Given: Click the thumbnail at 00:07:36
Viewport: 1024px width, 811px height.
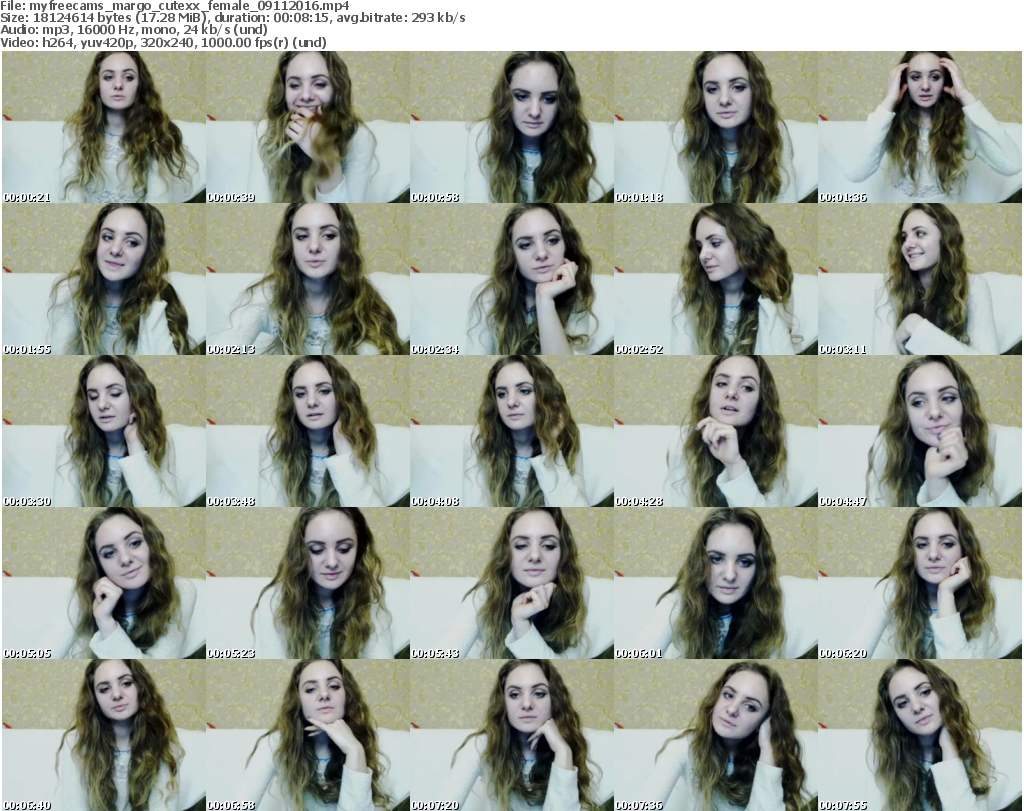Looking at the screenshot, I should pos(716,735).
